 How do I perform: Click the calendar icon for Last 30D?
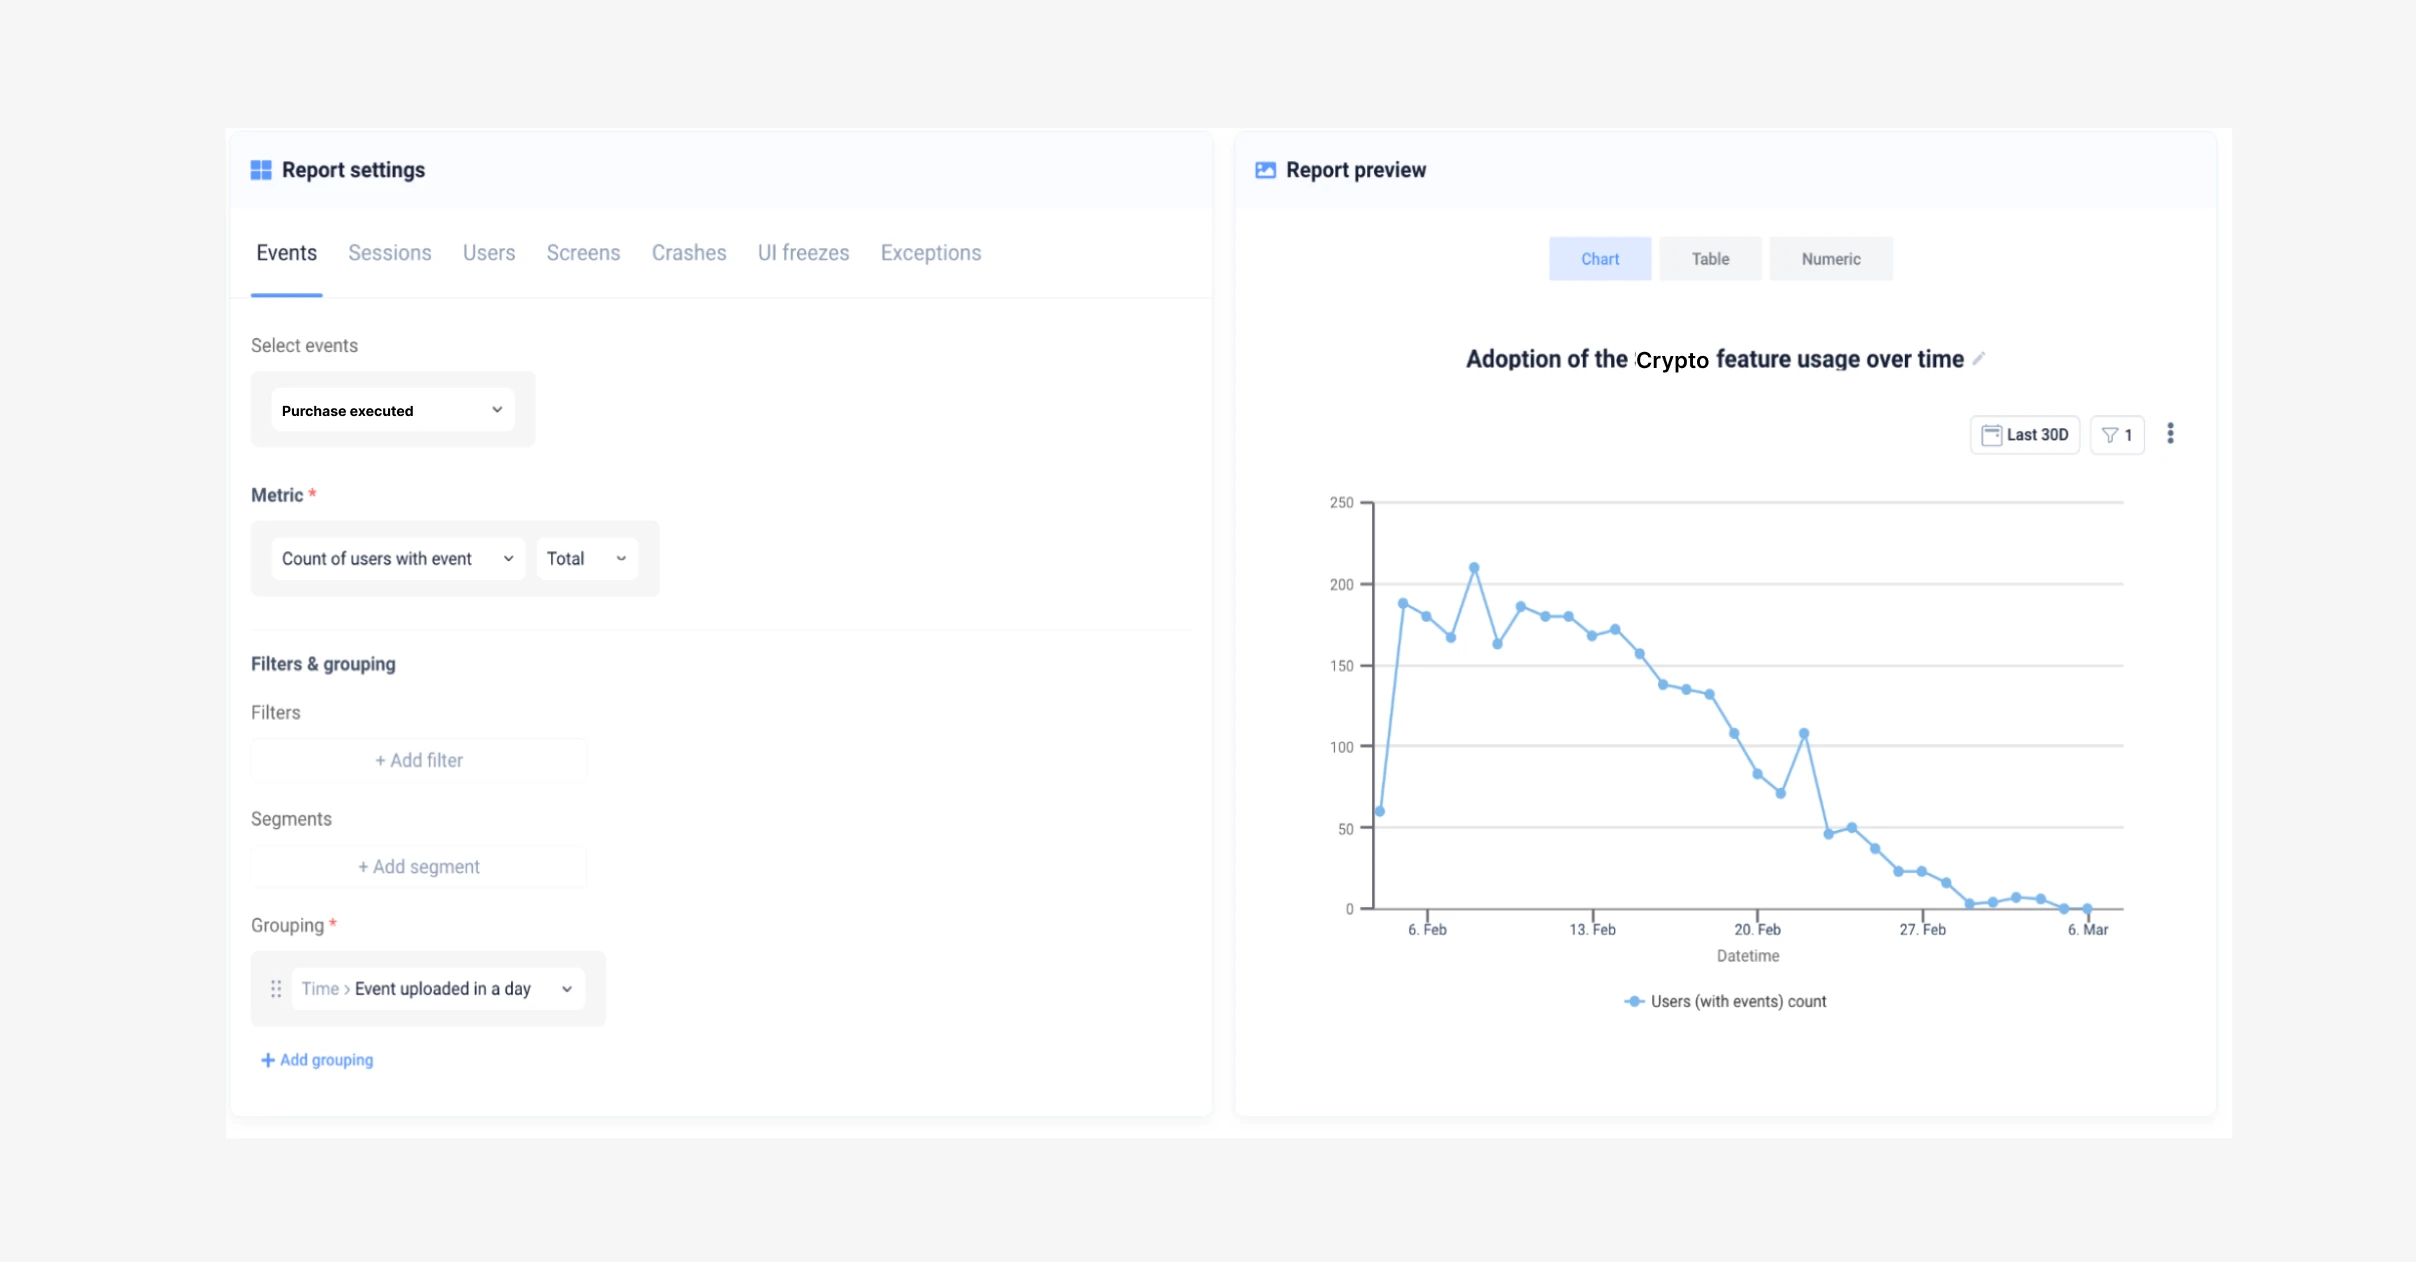(x=1991, y=435)
